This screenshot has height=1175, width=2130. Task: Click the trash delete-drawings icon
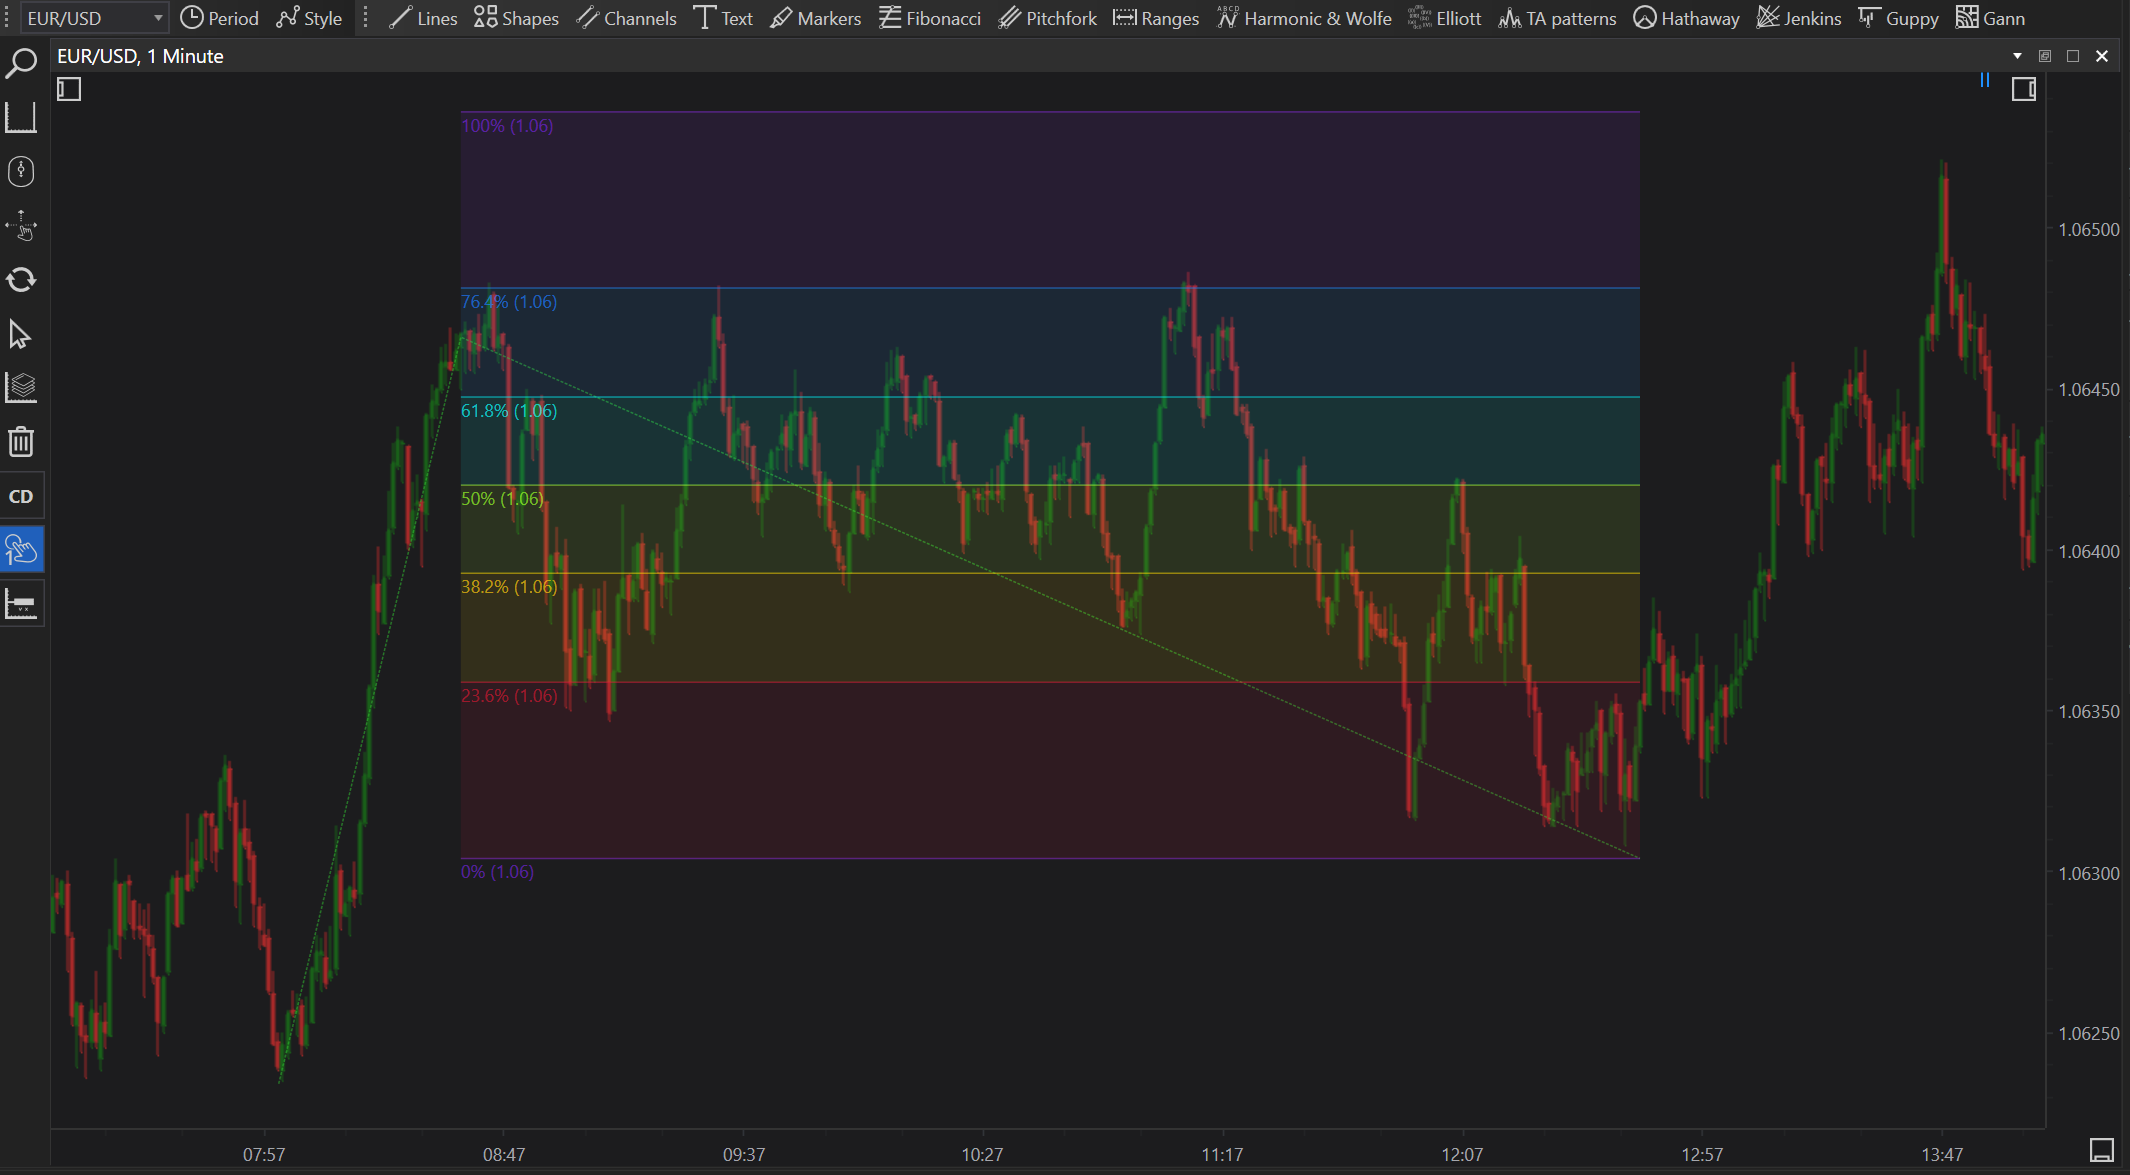(x=21, y=441)
